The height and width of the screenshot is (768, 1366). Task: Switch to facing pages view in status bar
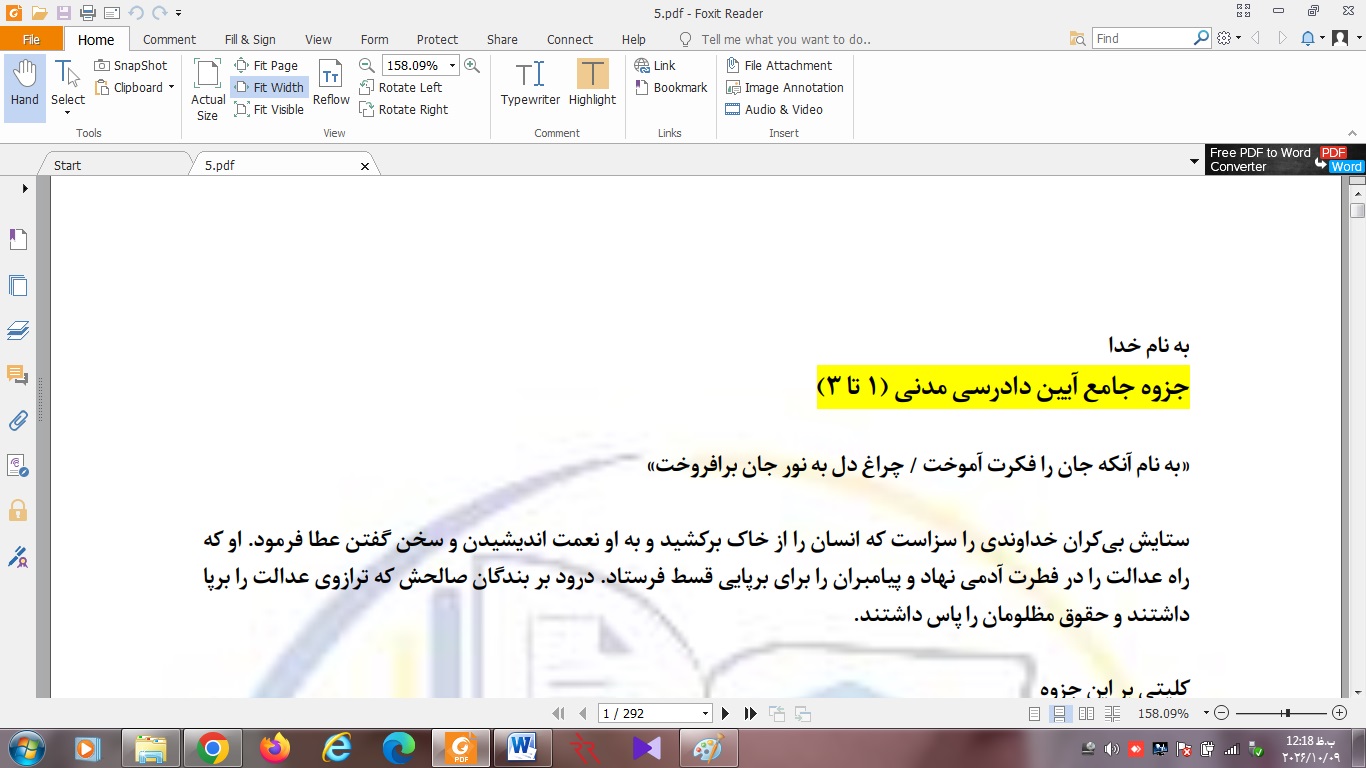1086,714
